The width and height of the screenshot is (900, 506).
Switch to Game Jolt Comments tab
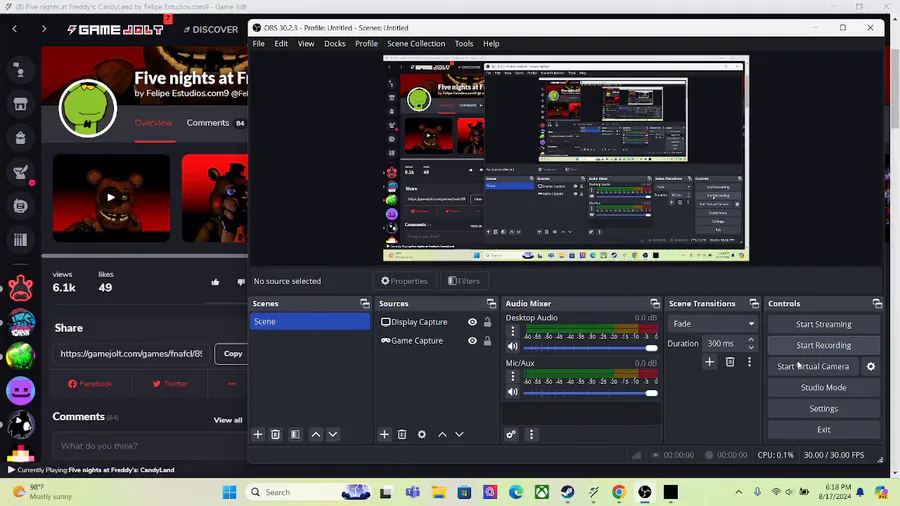[215, 123]
